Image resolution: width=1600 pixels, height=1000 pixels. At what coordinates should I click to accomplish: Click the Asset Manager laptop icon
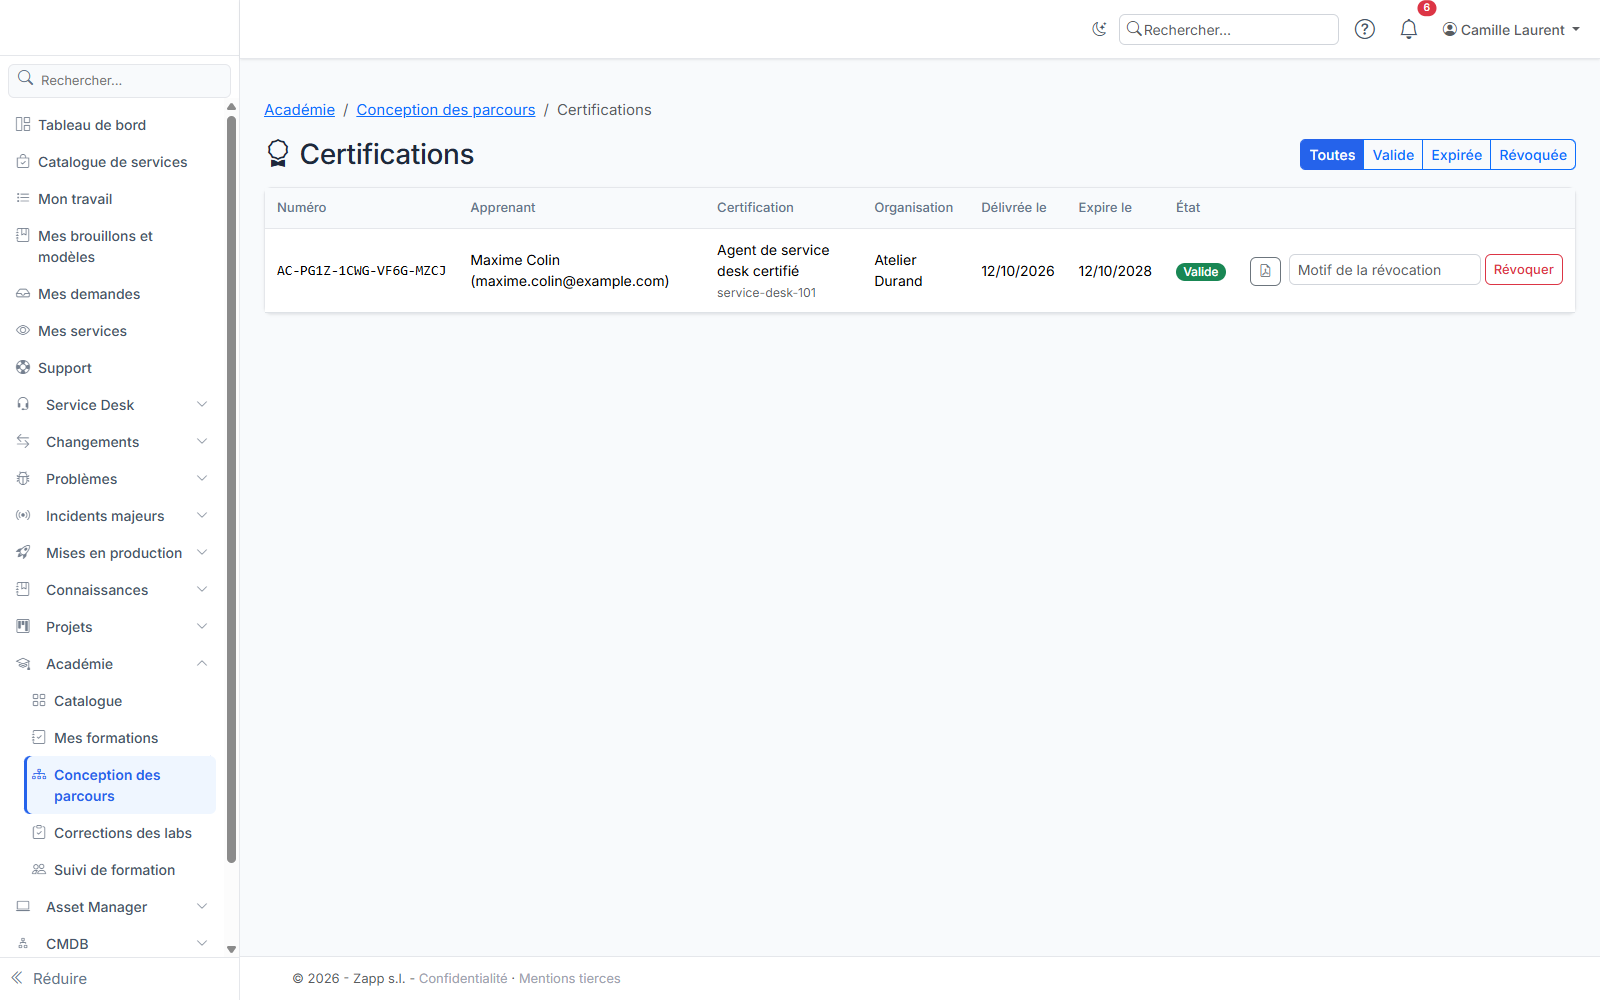(23, 906)
